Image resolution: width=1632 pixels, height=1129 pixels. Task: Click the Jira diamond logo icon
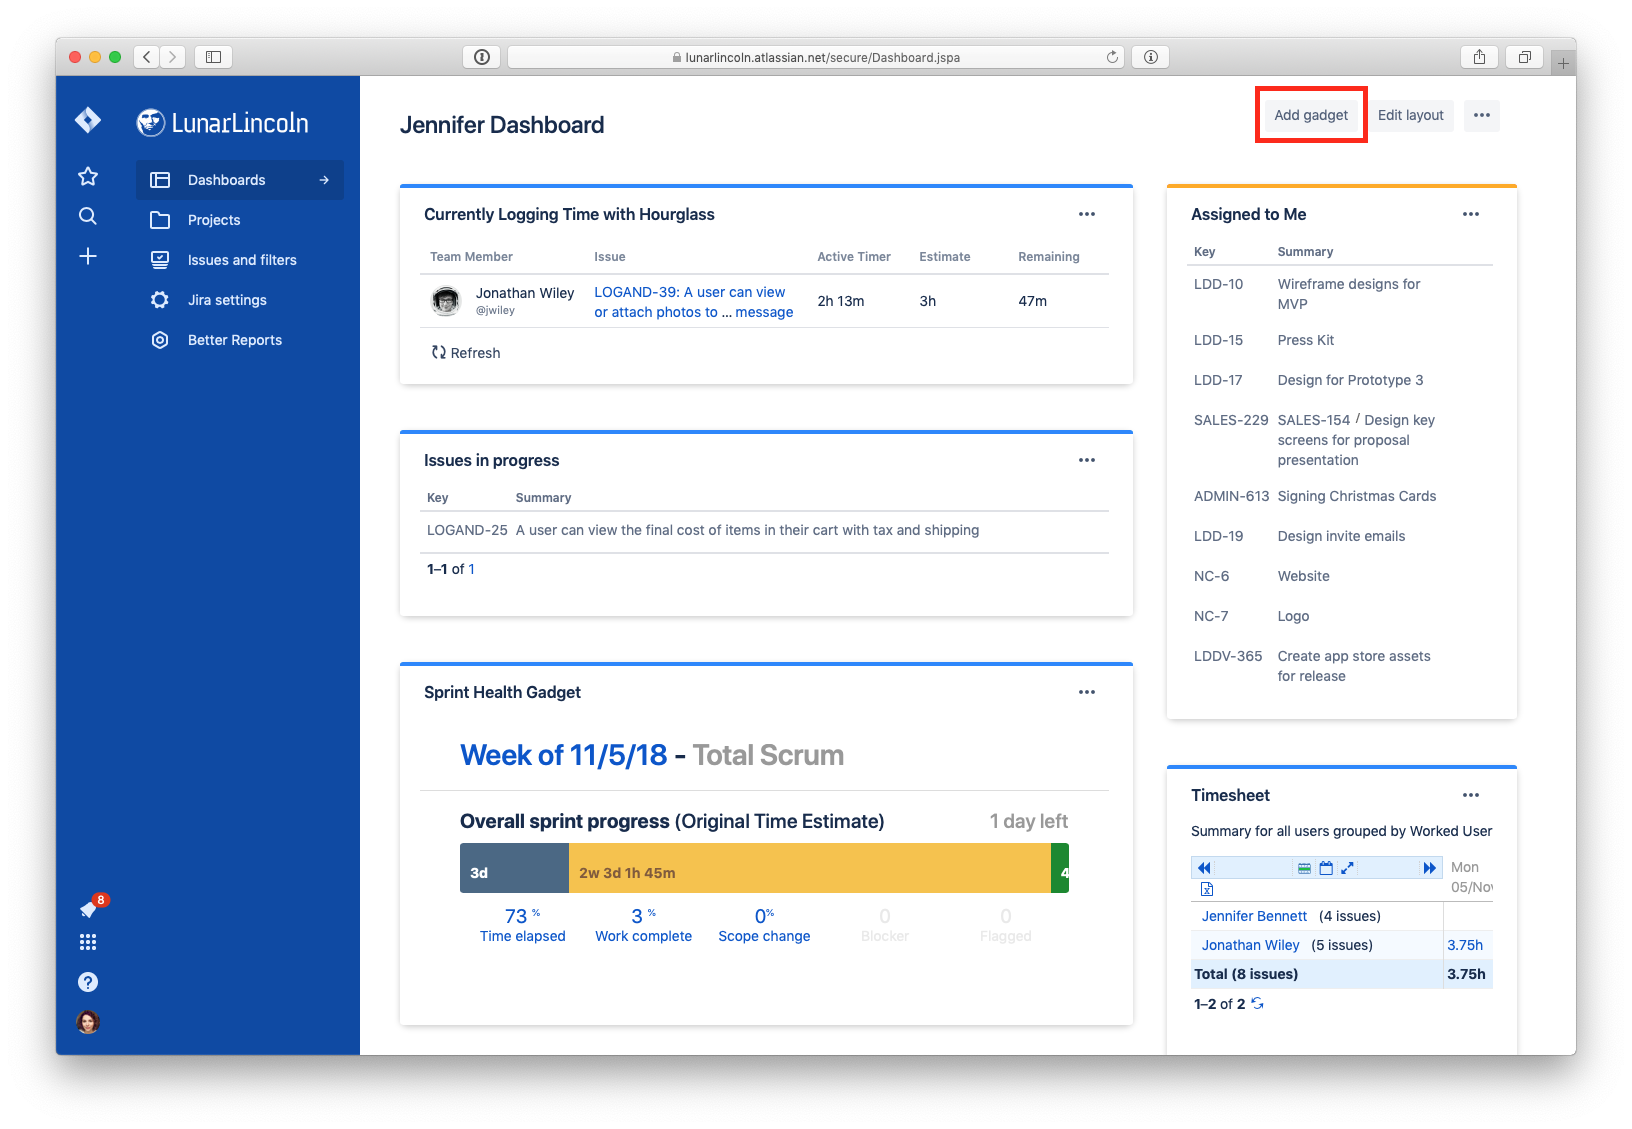click(x=88, y=121)
